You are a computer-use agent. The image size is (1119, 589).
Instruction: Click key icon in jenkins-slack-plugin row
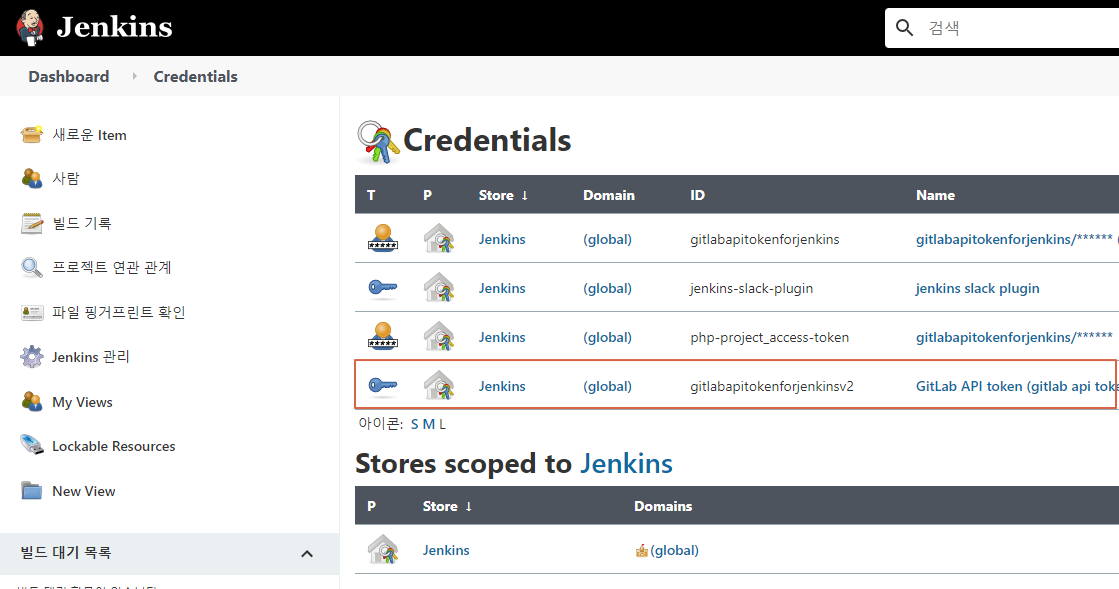click(x=383, y=287)
